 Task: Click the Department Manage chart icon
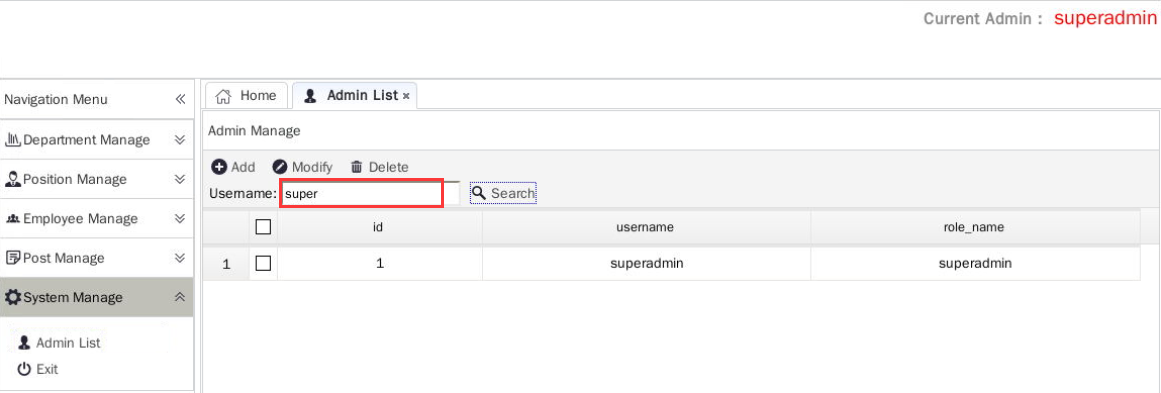pyautogui.click(x=13, y=139)
